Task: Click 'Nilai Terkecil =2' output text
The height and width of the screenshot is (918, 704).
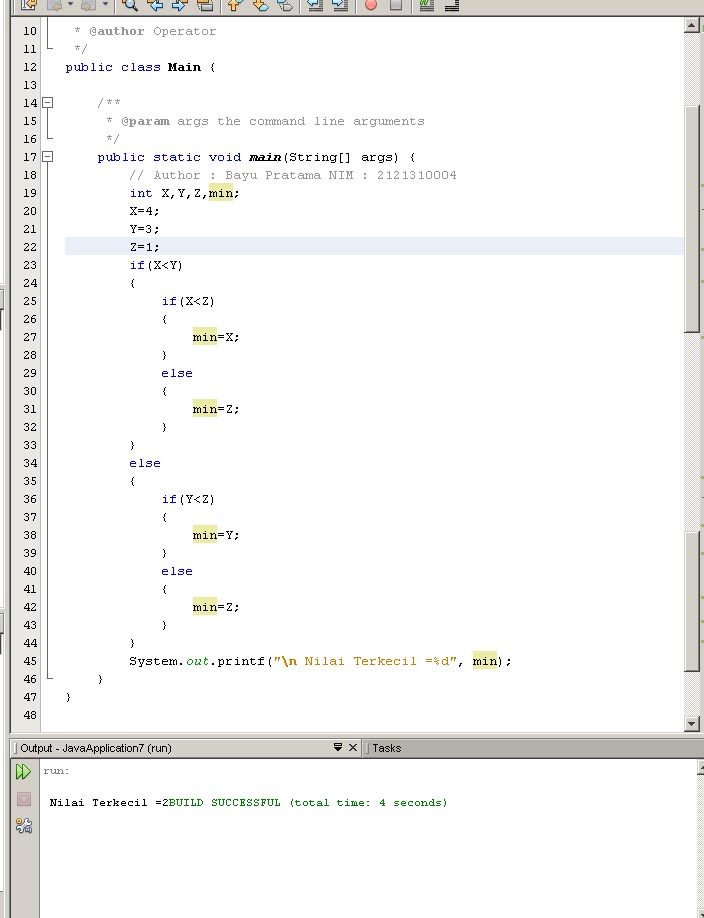Action: click(x=109, y=803)
